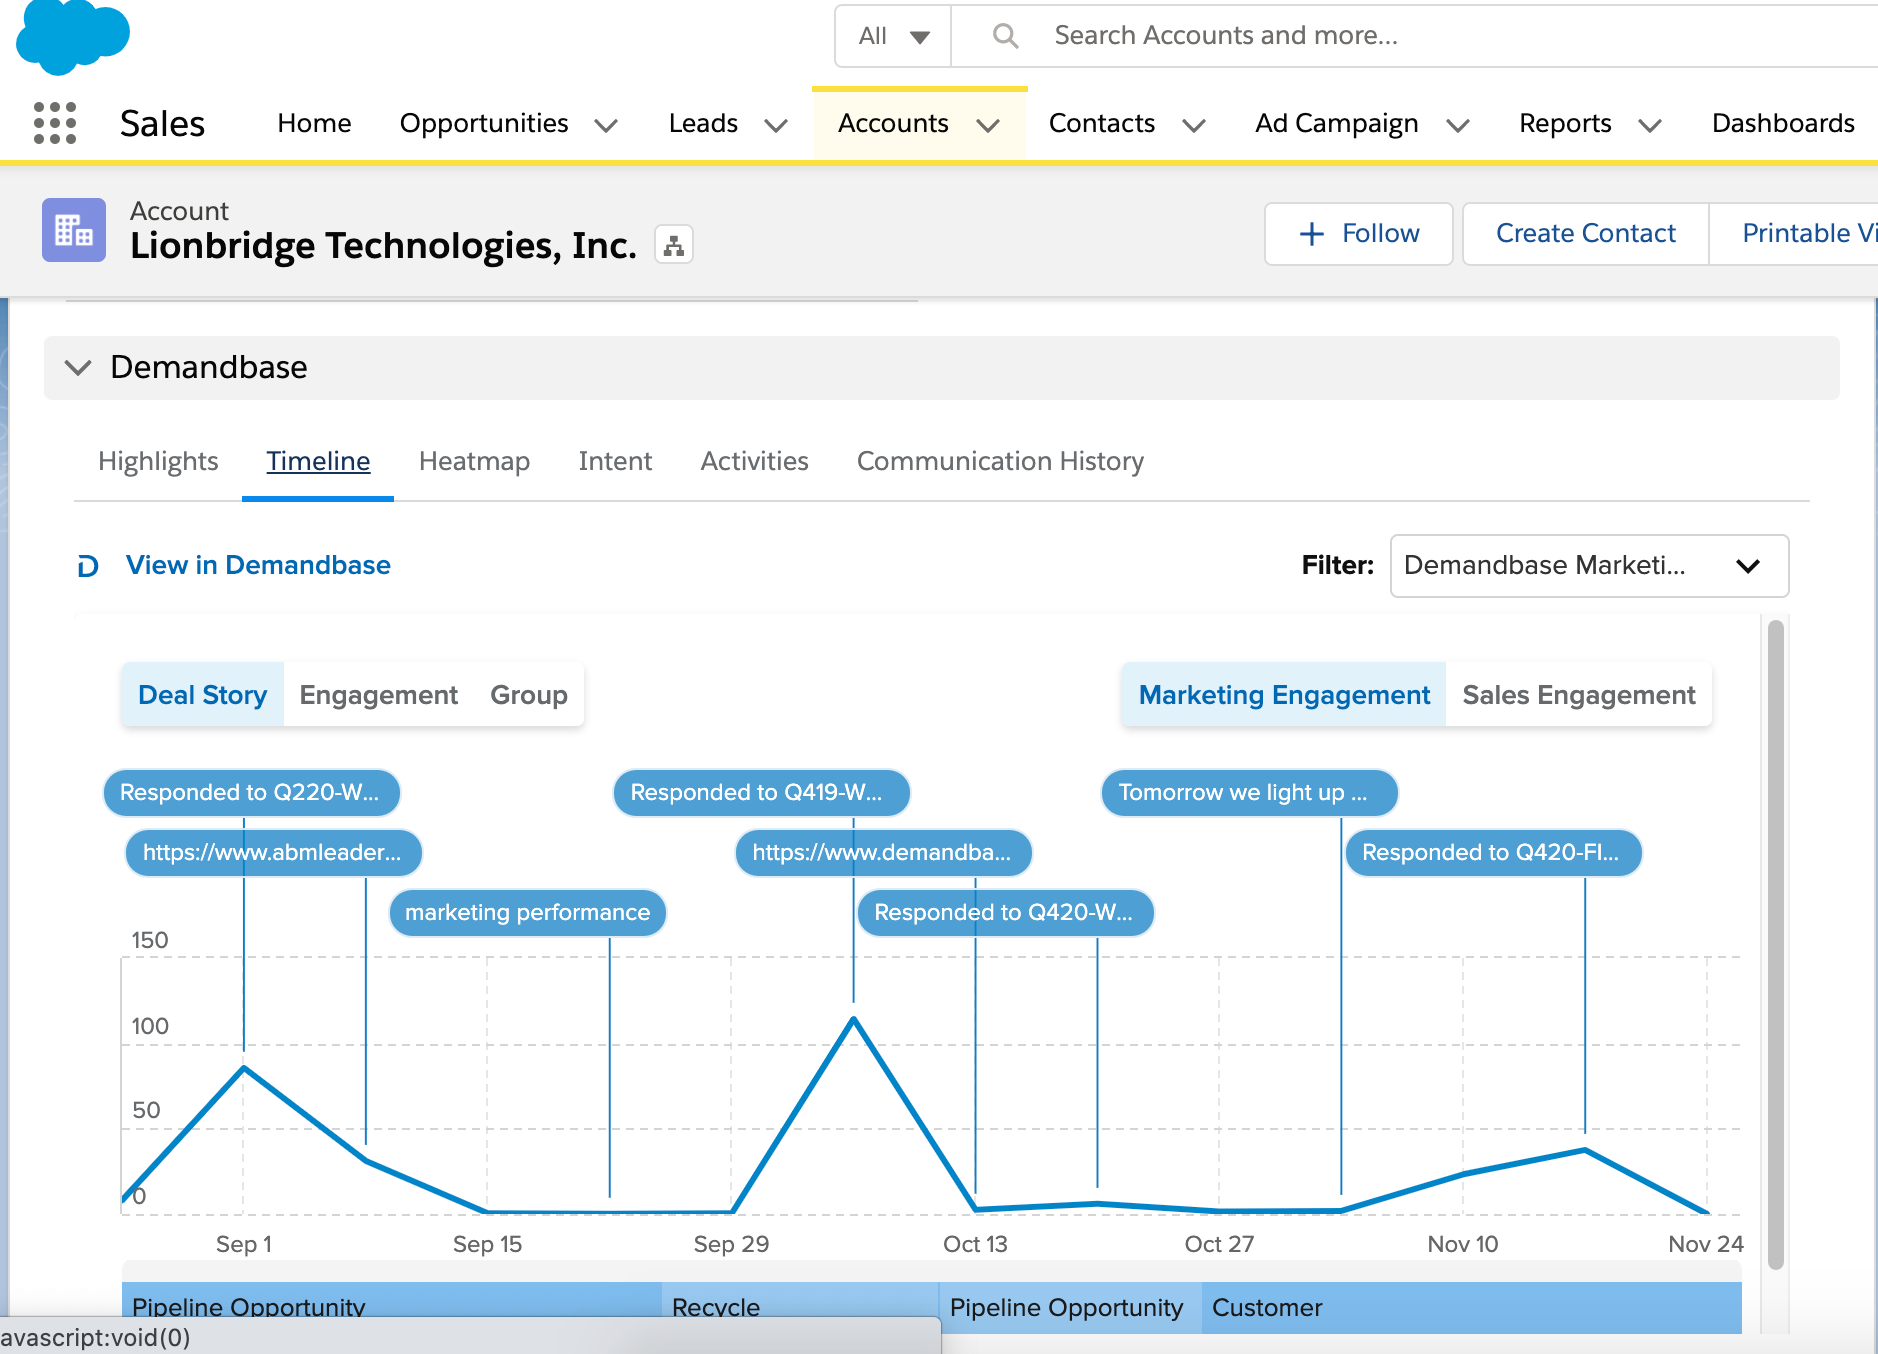The image size is (1878, 1354).
Task: Toggle Sales Engagement chart mode
Action: [x=1579, y=695]
